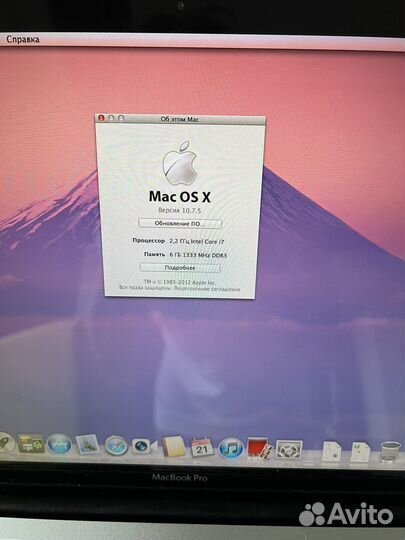
Task: Launch Safari compass icon in the Dock
Action: pos(116,445)
